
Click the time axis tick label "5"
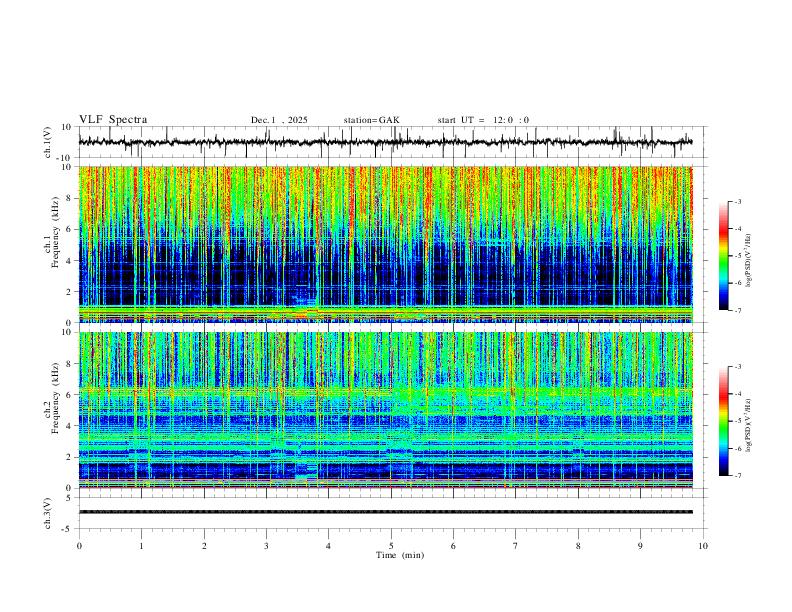click(391, 546)
